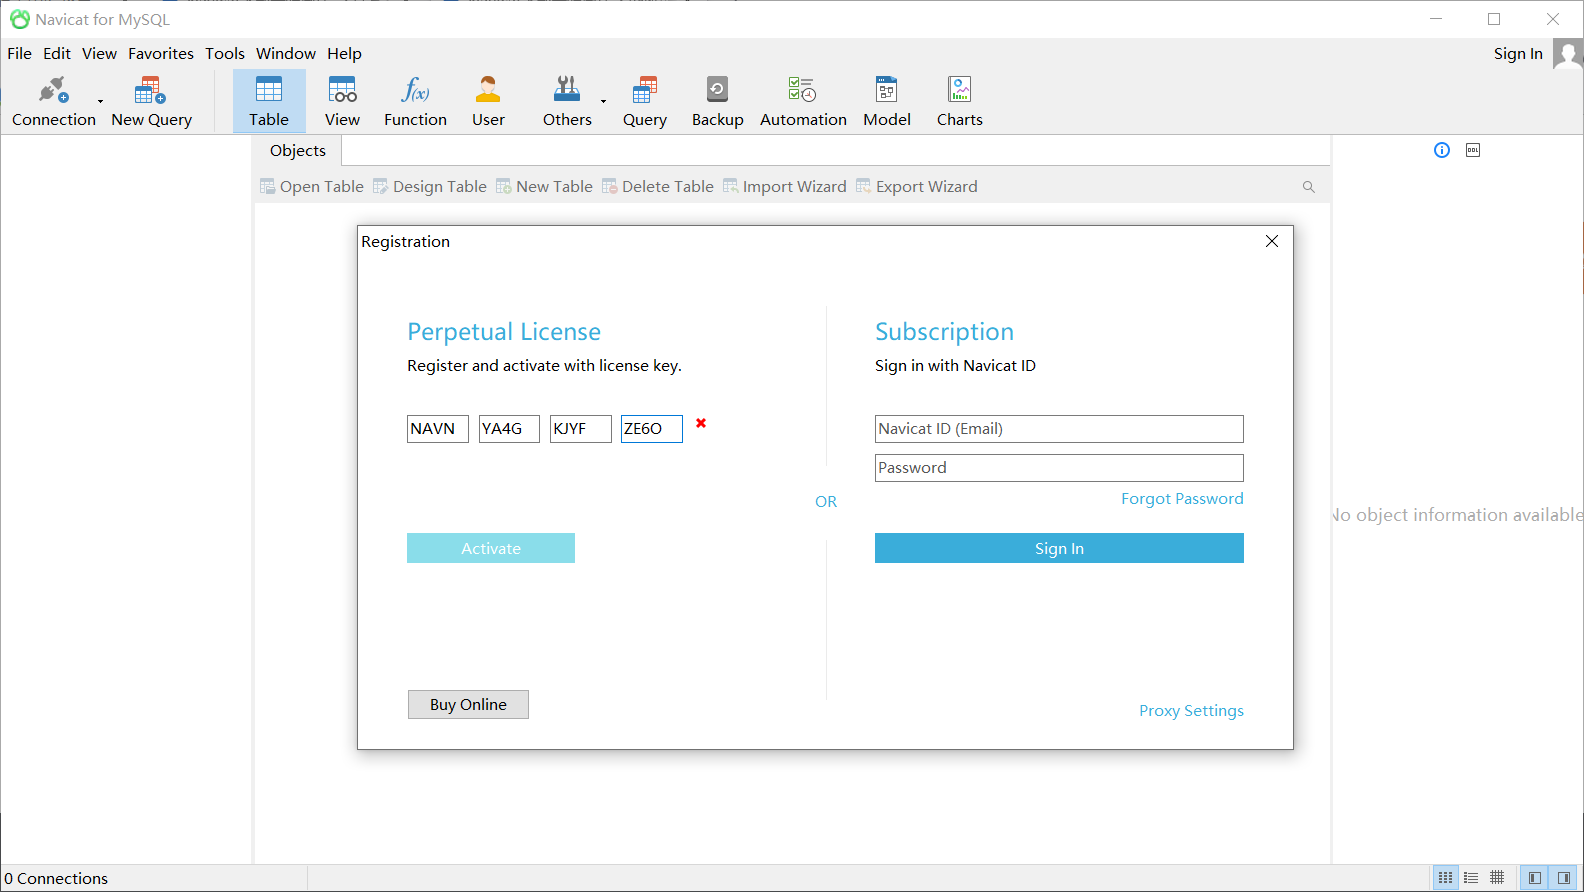The width and height of the screenshot is (1584, 892).
Task: Open the View menu
Action: (99, 54)
